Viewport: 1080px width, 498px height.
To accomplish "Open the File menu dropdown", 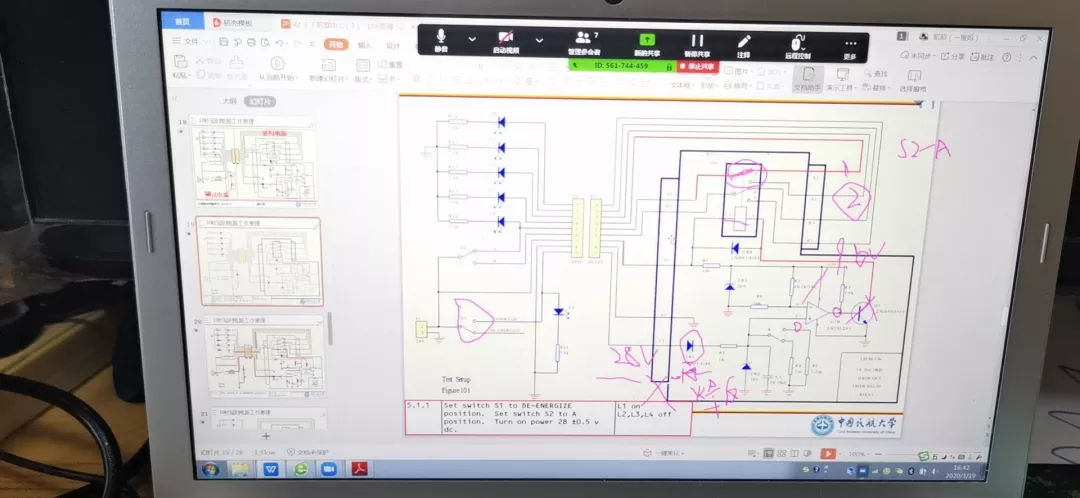I will [190, 41].
